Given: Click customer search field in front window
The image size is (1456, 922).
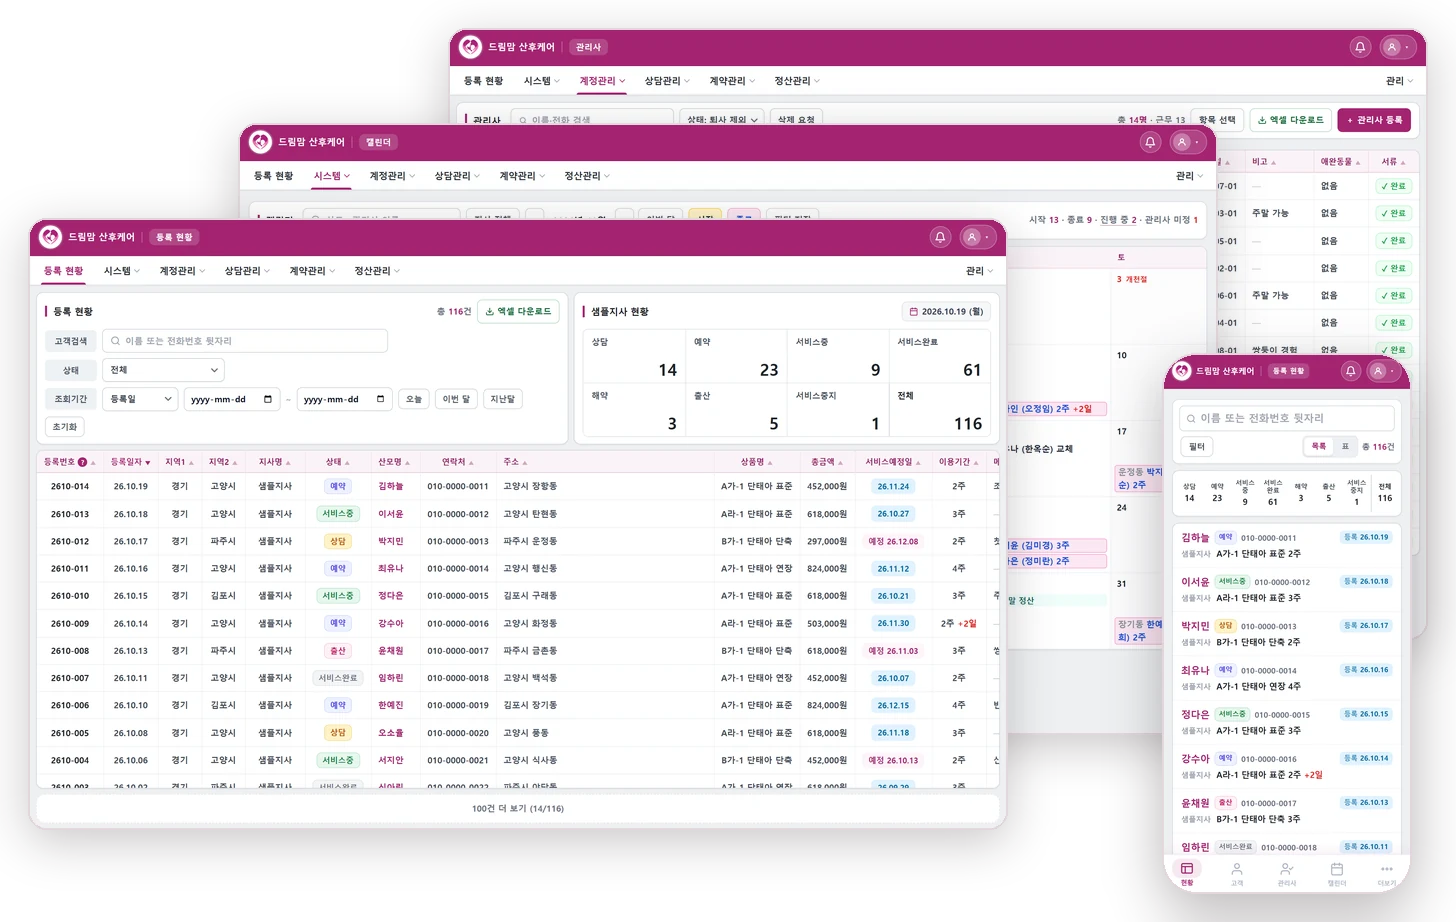Looking at the screenshot, I should coord(245,341).
